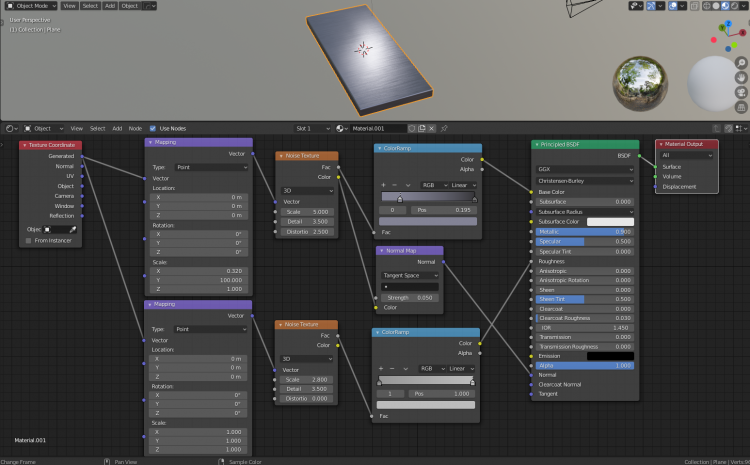Add a color stop to the upper ColorRamp
This screenshot has width=750, height=465.
(x=383, y=185)
